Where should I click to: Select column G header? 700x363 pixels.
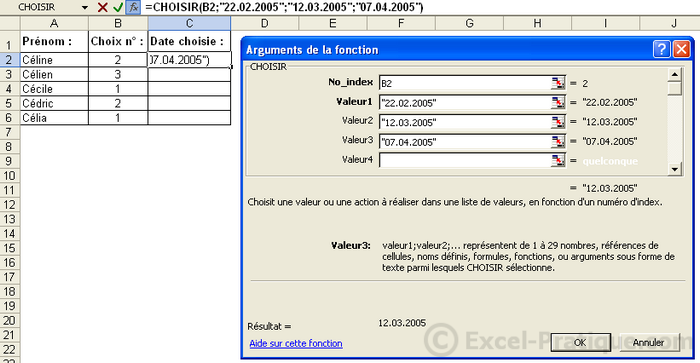click(469, 23)
